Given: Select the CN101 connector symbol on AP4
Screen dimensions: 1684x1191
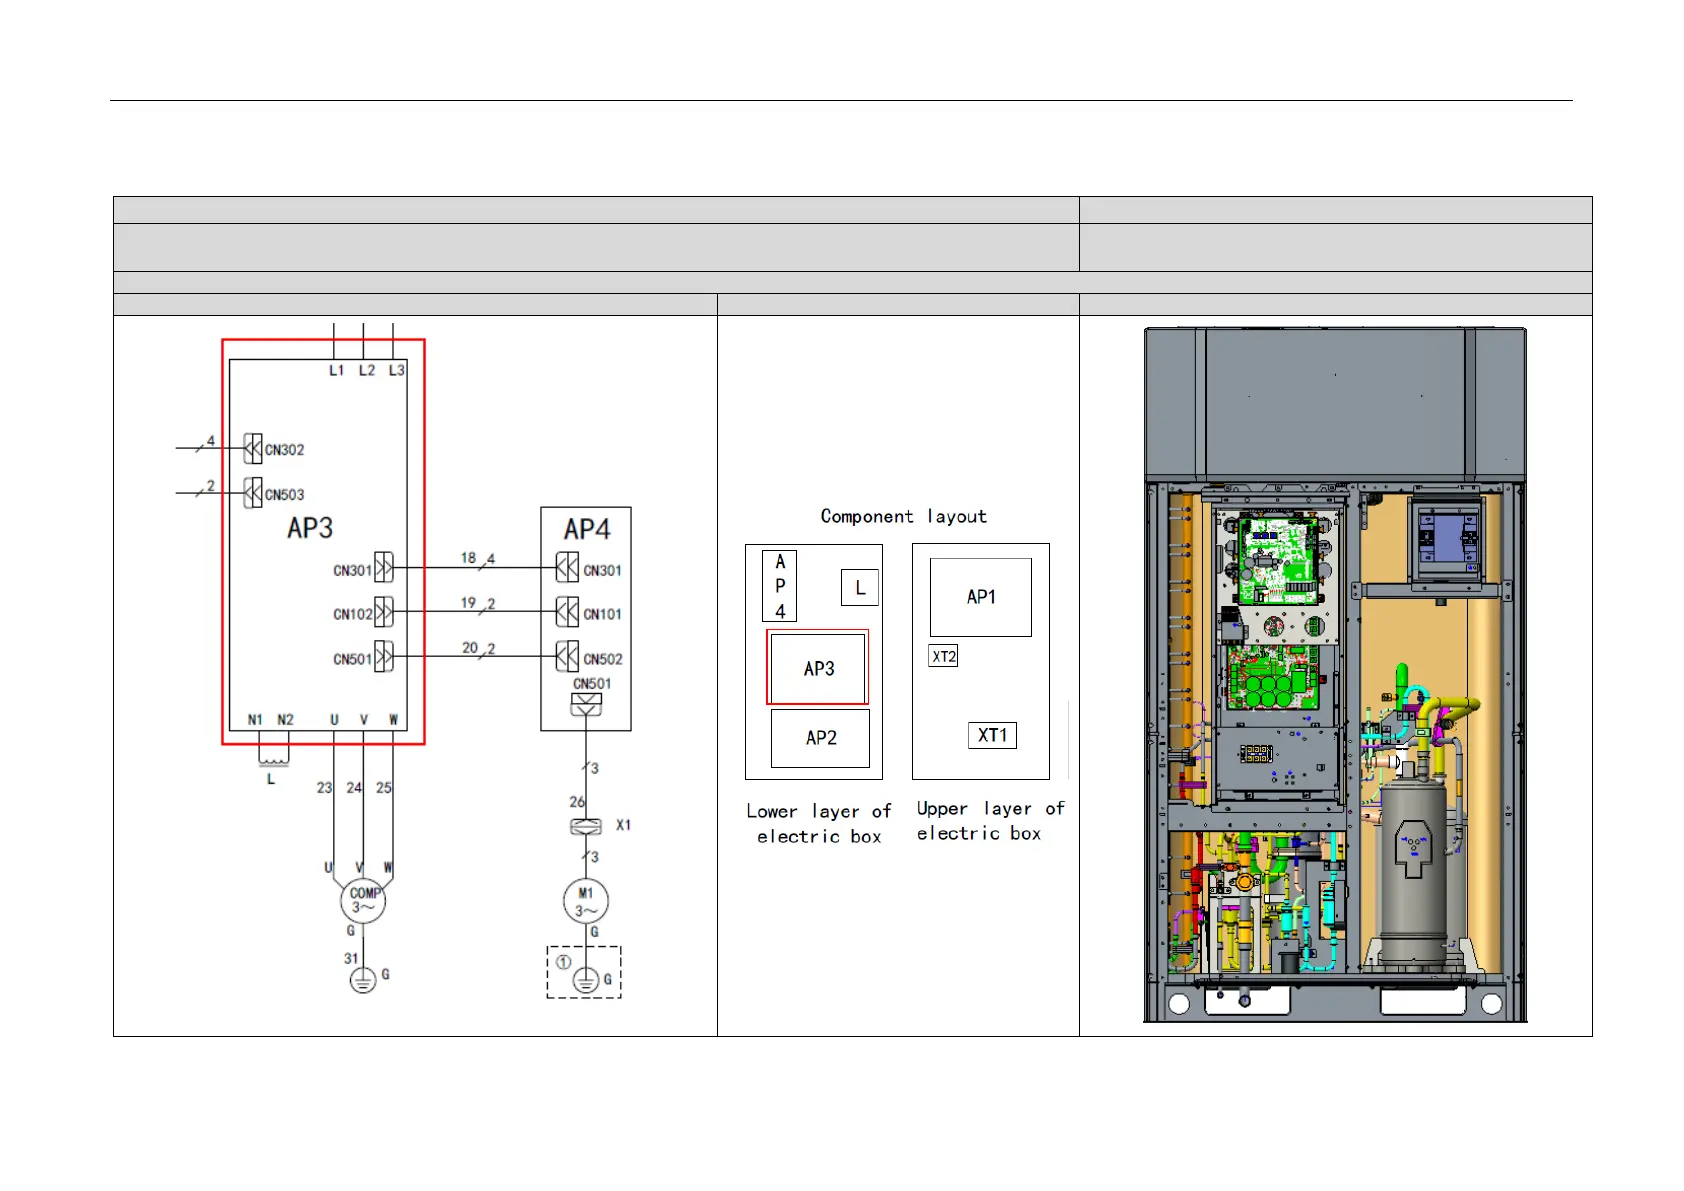Looking at the screenshot, I should [567, 612].
